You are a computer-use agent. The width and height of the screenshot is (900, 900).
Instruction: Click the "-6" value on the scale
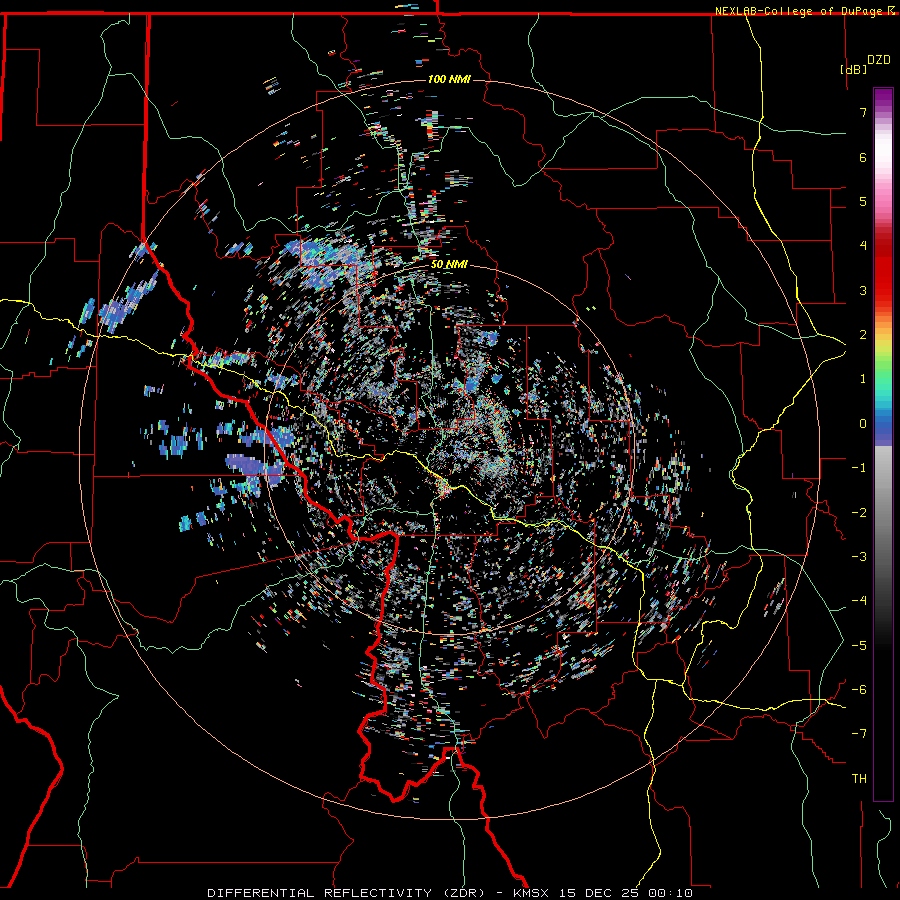coord(859,690)
